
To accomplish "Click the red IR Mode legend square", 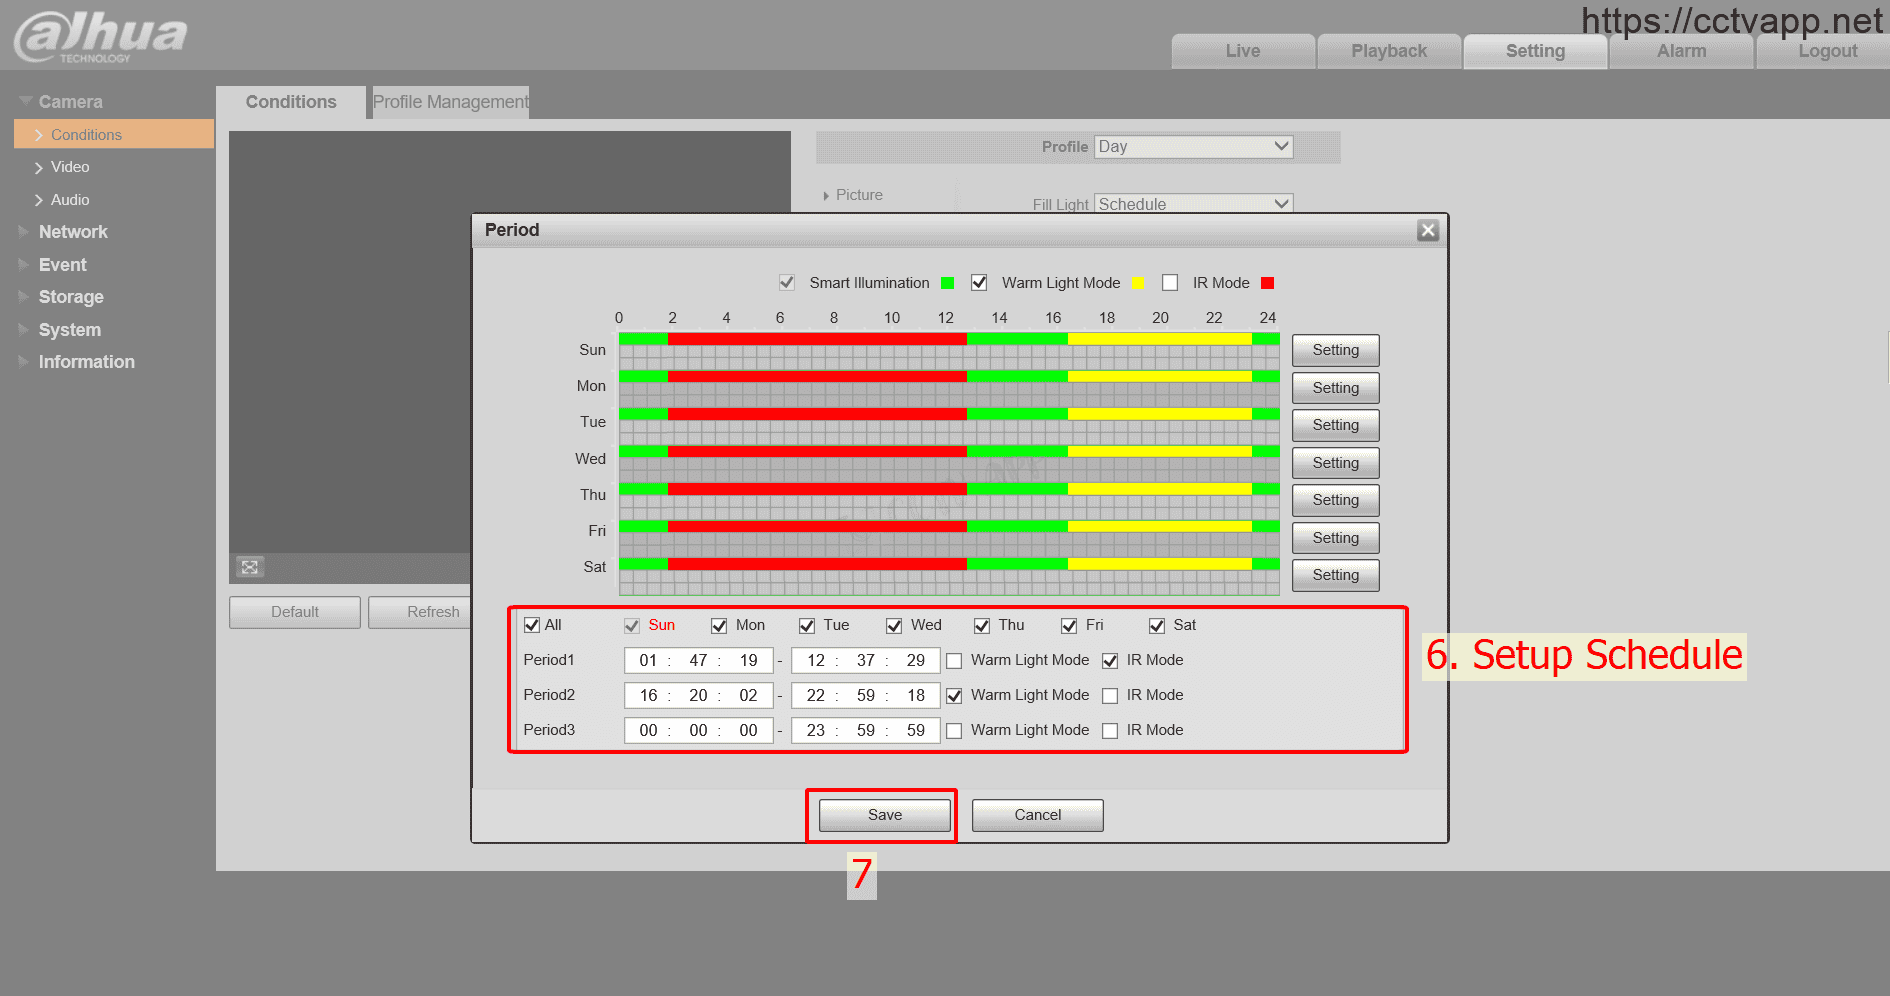I will (1267, 283).
